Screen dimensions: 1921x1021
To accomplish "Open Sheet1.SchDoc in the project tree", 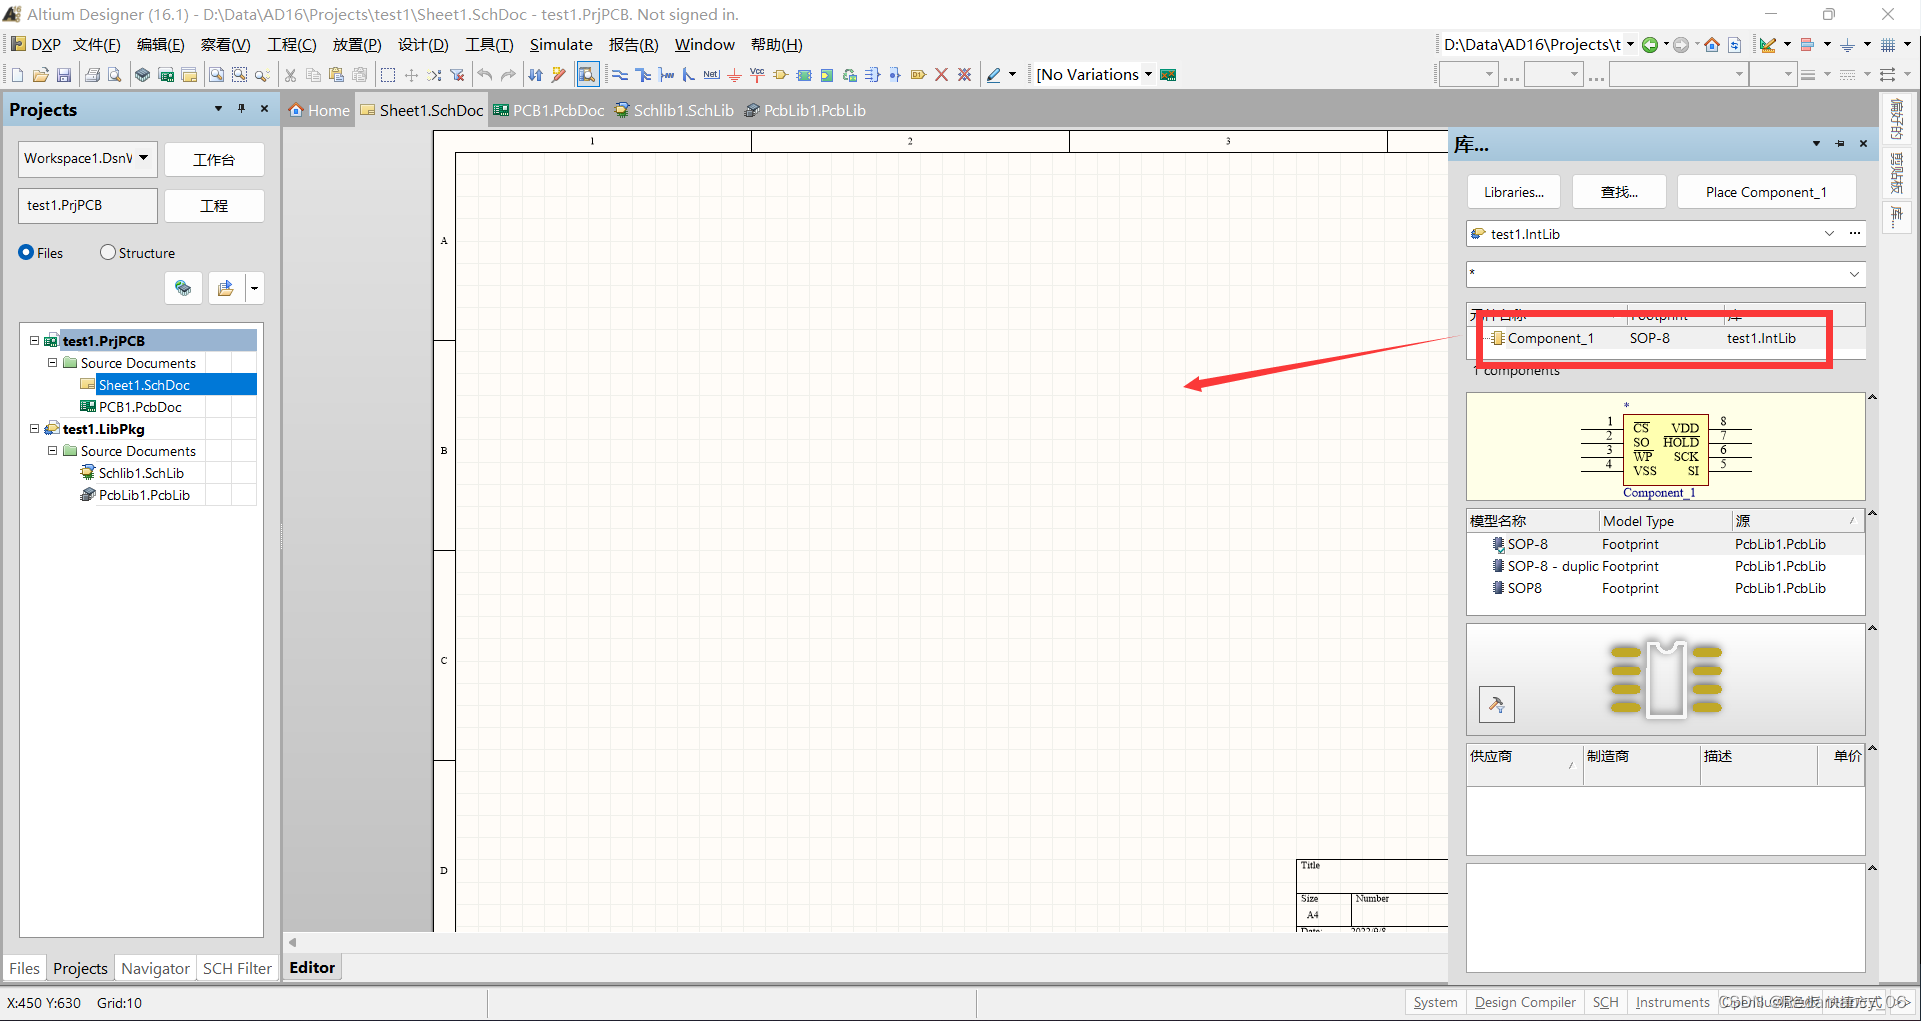I will click(144, 385).
